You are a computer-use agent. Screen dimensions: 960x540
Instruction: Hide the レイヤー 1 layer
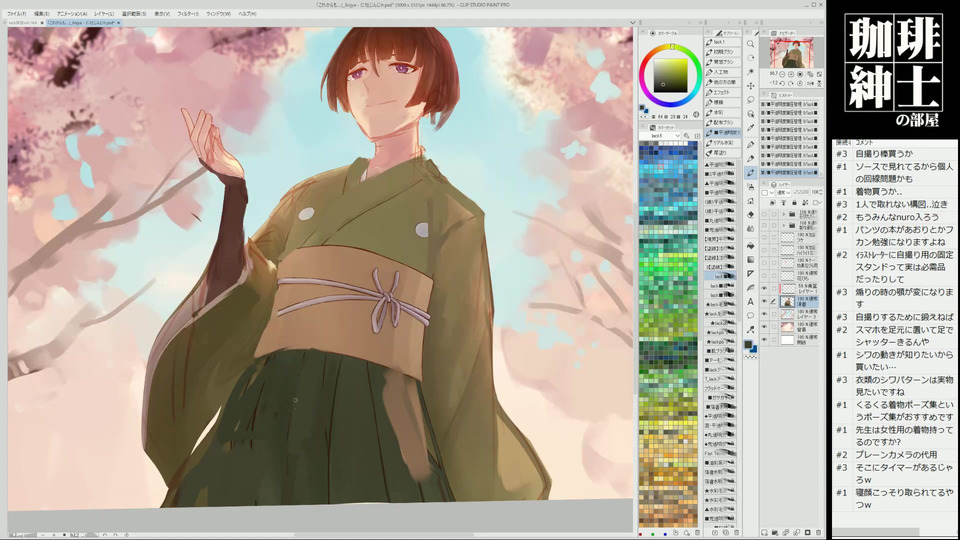[764, 288]
